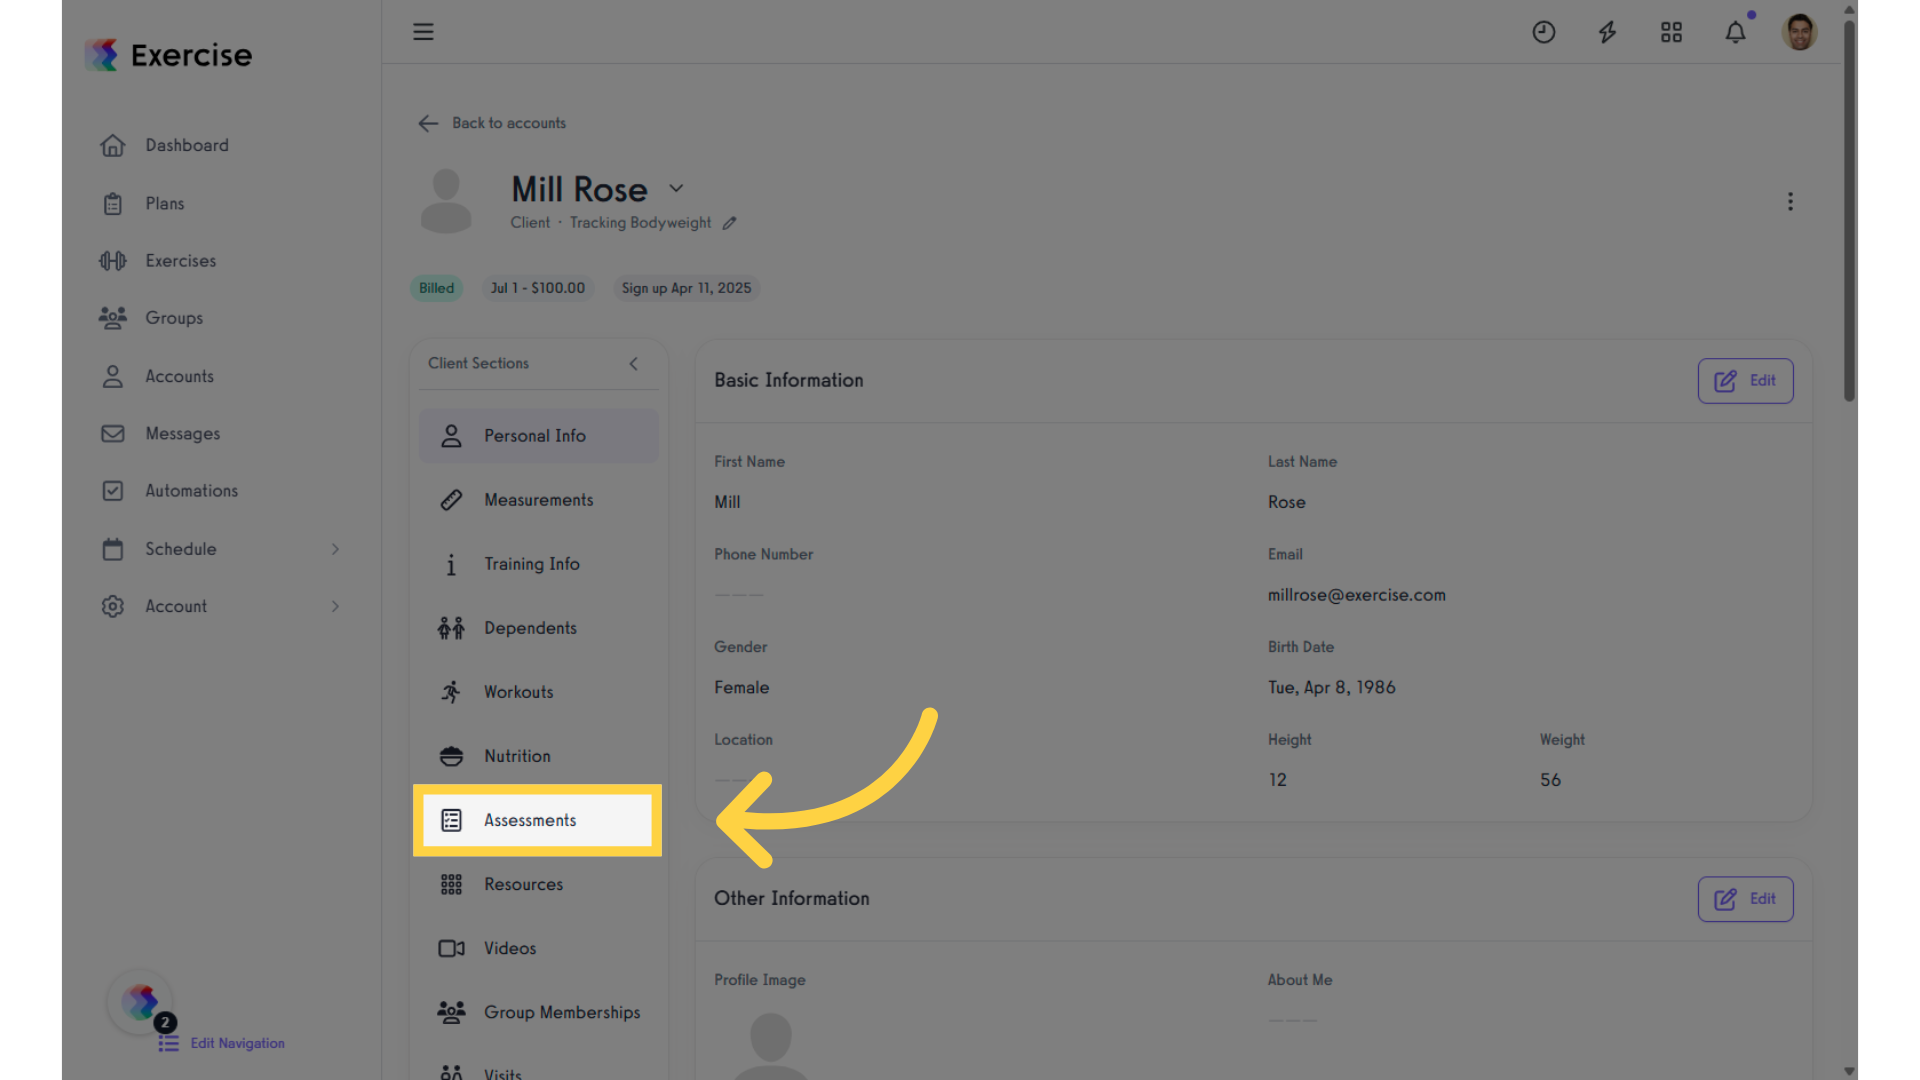Expand the dropdown next to Mill Rose
Screen dimensions: 1920x1080
point(676,188)
